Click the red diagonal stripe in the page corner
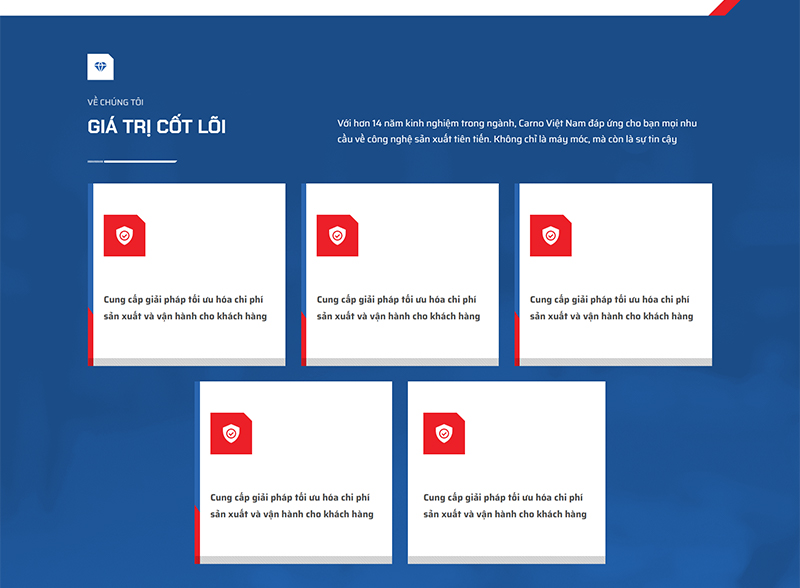Viewport: 800px width, 588px height. [x=722, y=7]
